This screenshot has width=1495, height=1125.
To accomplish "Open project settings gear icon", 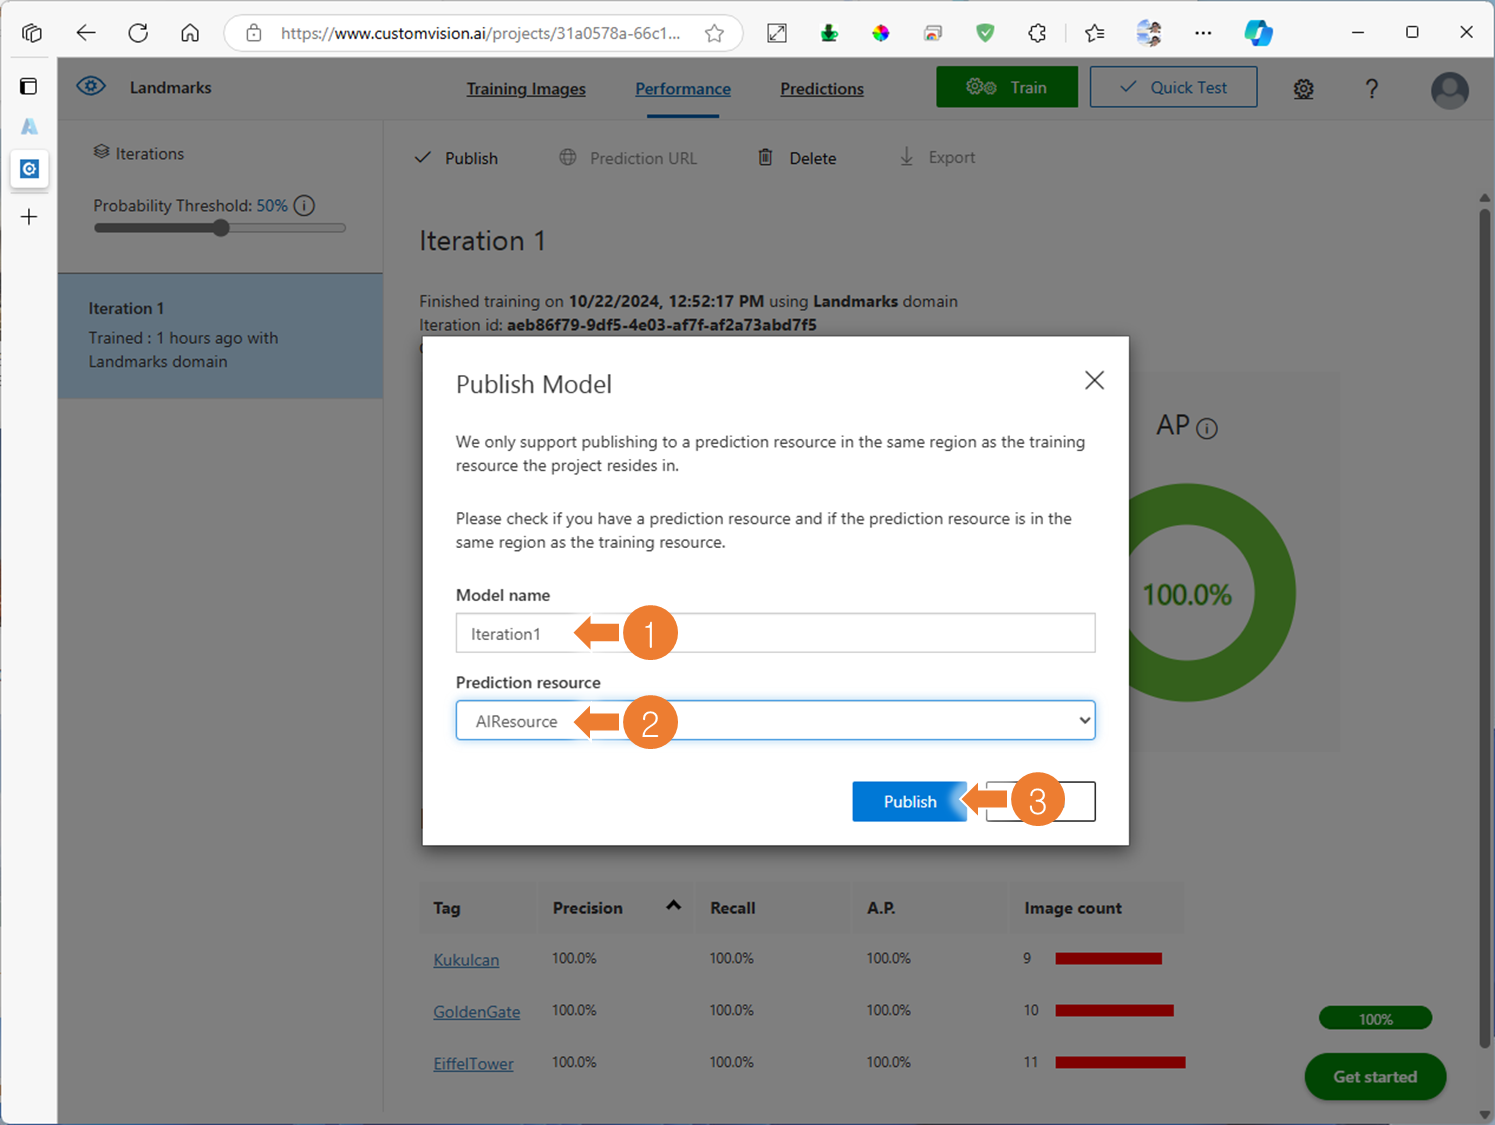I will click(1303, 89).
